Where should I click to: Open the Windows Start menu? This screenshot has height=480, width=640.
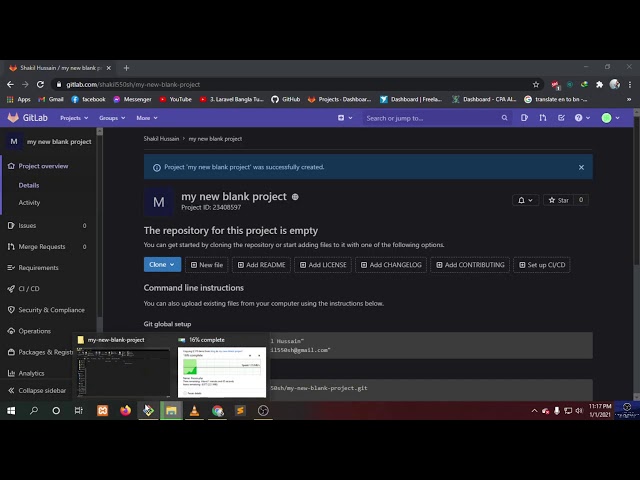tap(11, 411)
